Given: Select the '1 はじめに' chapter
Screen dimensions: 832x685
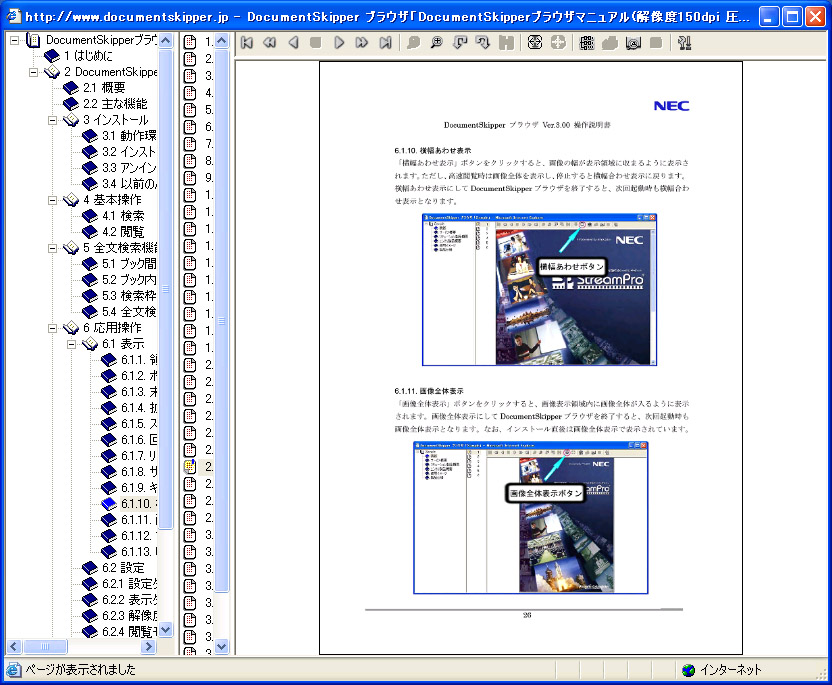Looking at the screenshot, I should 88,56.
